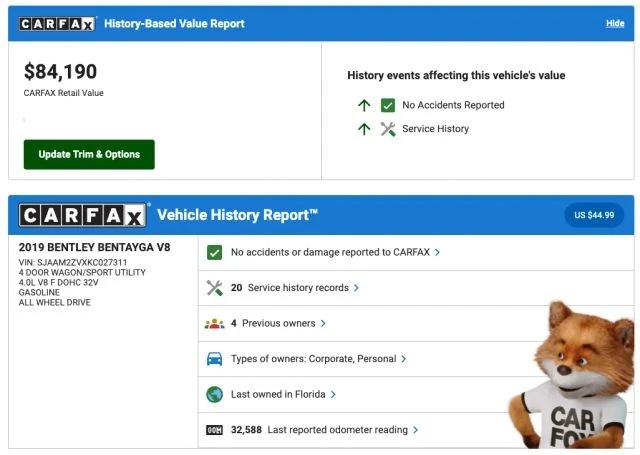Image resolution: width=640 pixels, height=455 pixels.
Task: Click the $84,190 retail value
Action: 60,71
